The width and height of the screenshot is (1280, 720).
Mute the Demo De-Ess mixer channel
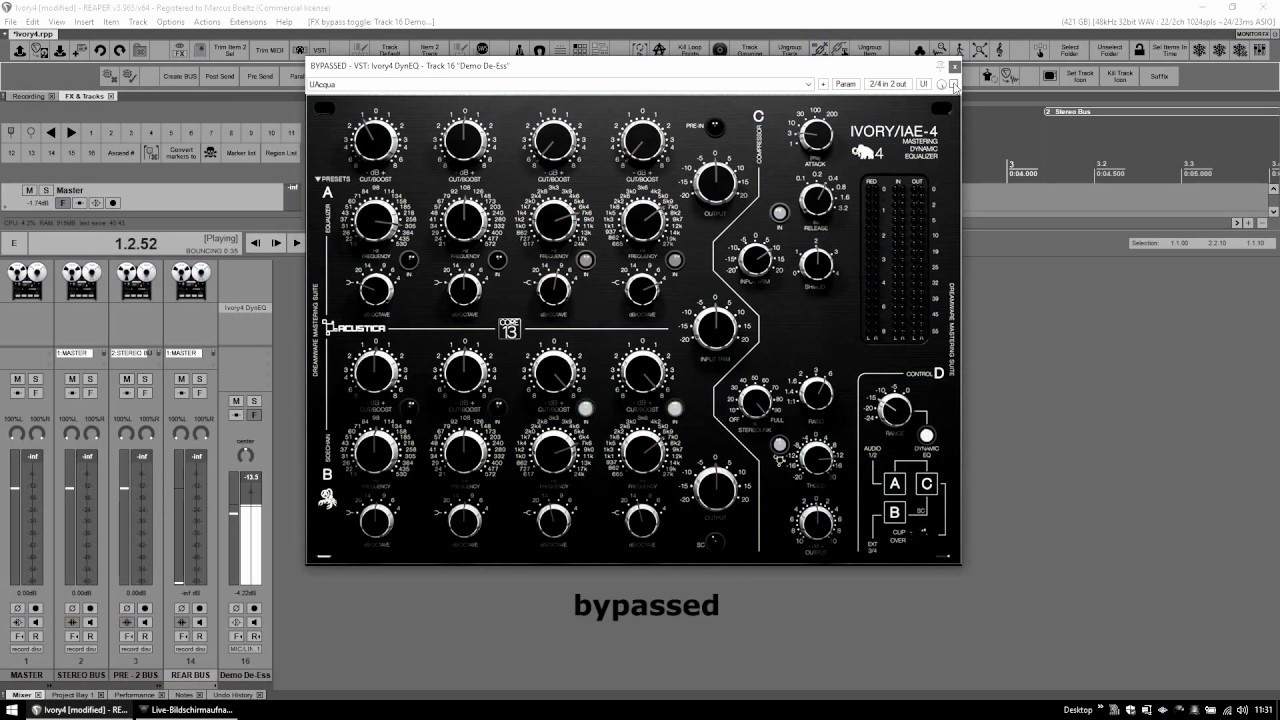click(x=236, y=401)
